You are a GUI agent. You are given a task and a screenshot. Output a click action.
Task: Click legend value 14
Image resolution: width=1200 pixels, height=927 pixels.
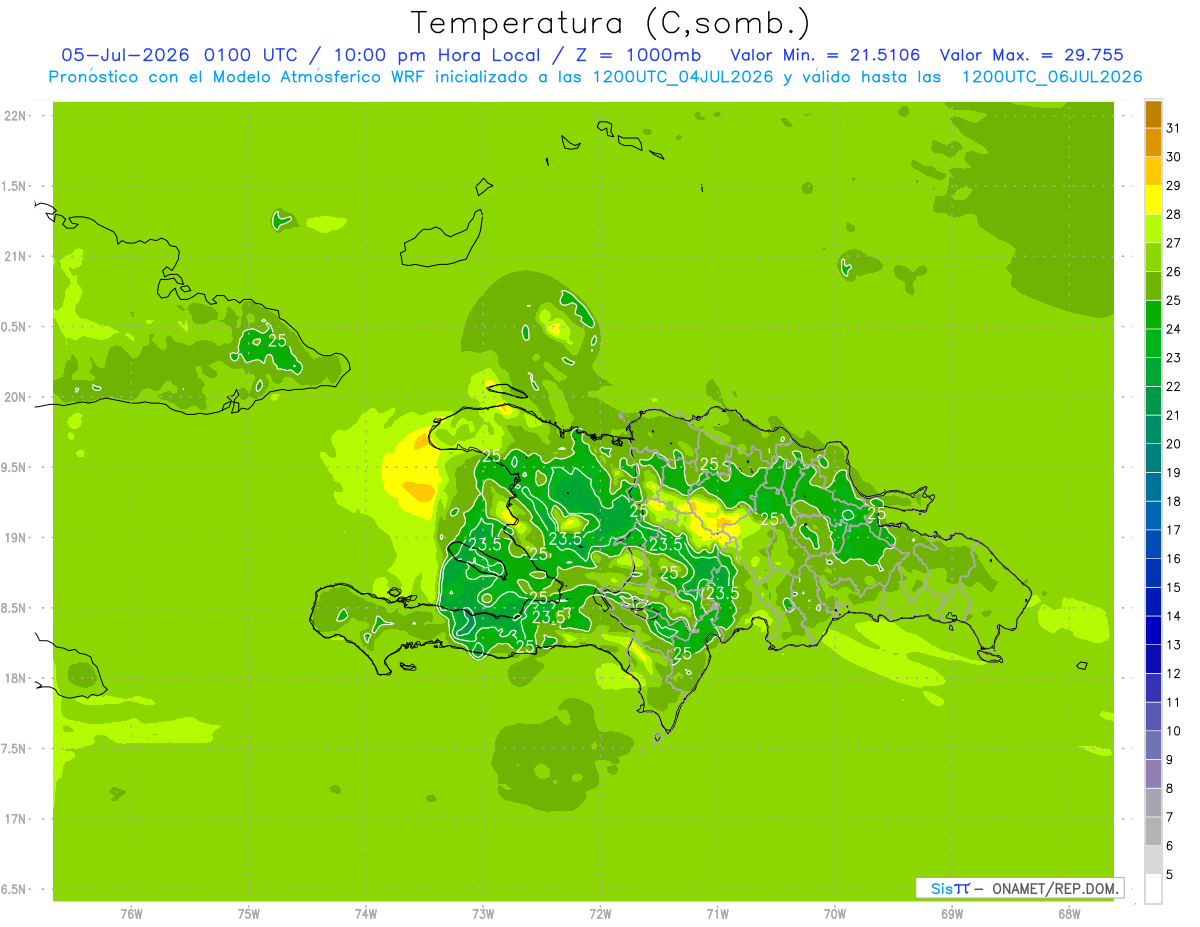[x=1174, y=616]
